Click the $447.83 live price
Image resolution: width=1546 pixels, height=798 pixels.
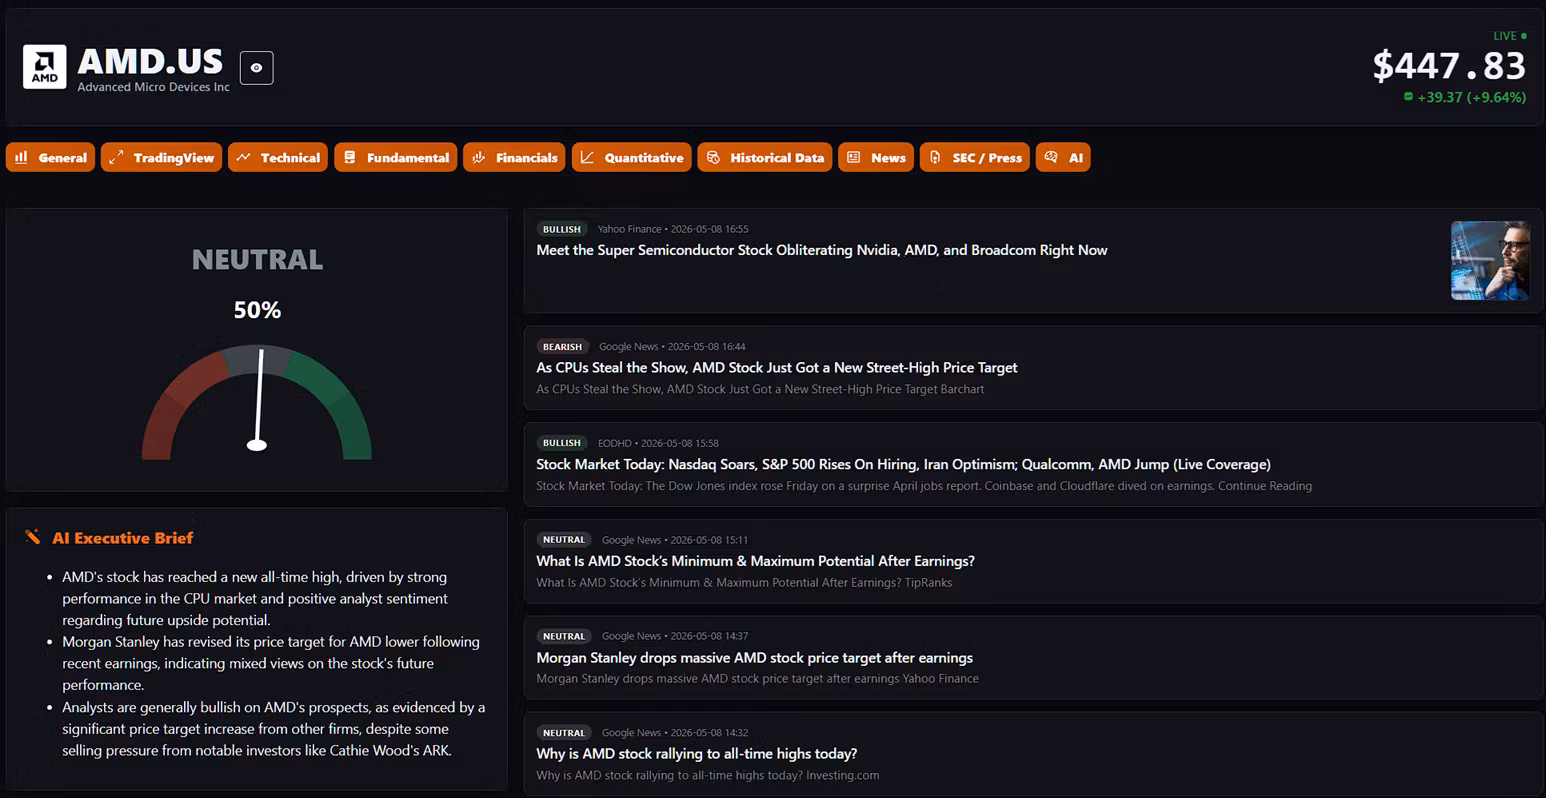[1449, 66]
